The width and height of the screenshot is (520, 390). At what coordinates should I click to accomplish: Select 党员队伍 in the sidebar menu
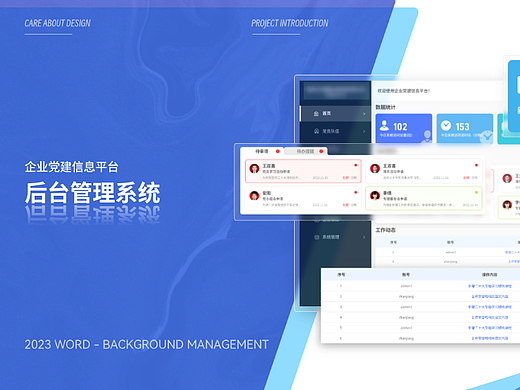(x=335, y=131)
